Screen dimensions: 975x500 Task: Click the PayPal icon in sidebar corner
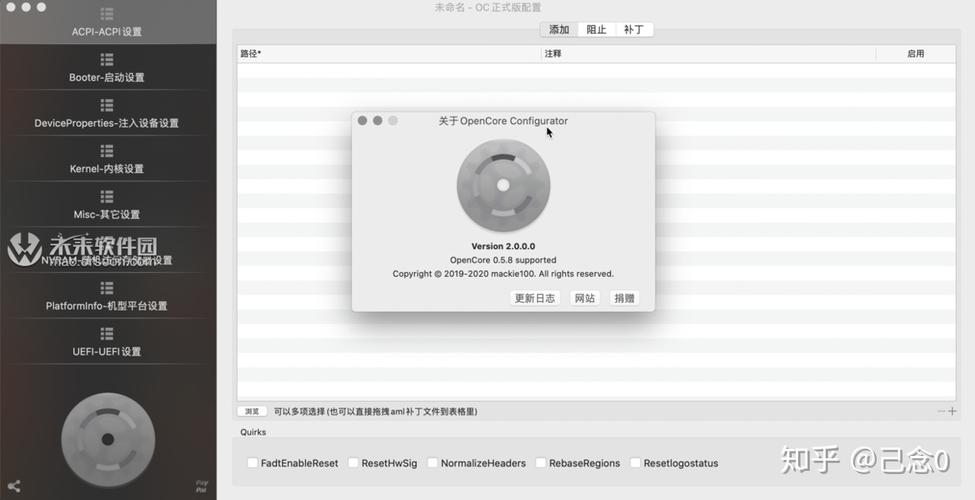(201, 486)
